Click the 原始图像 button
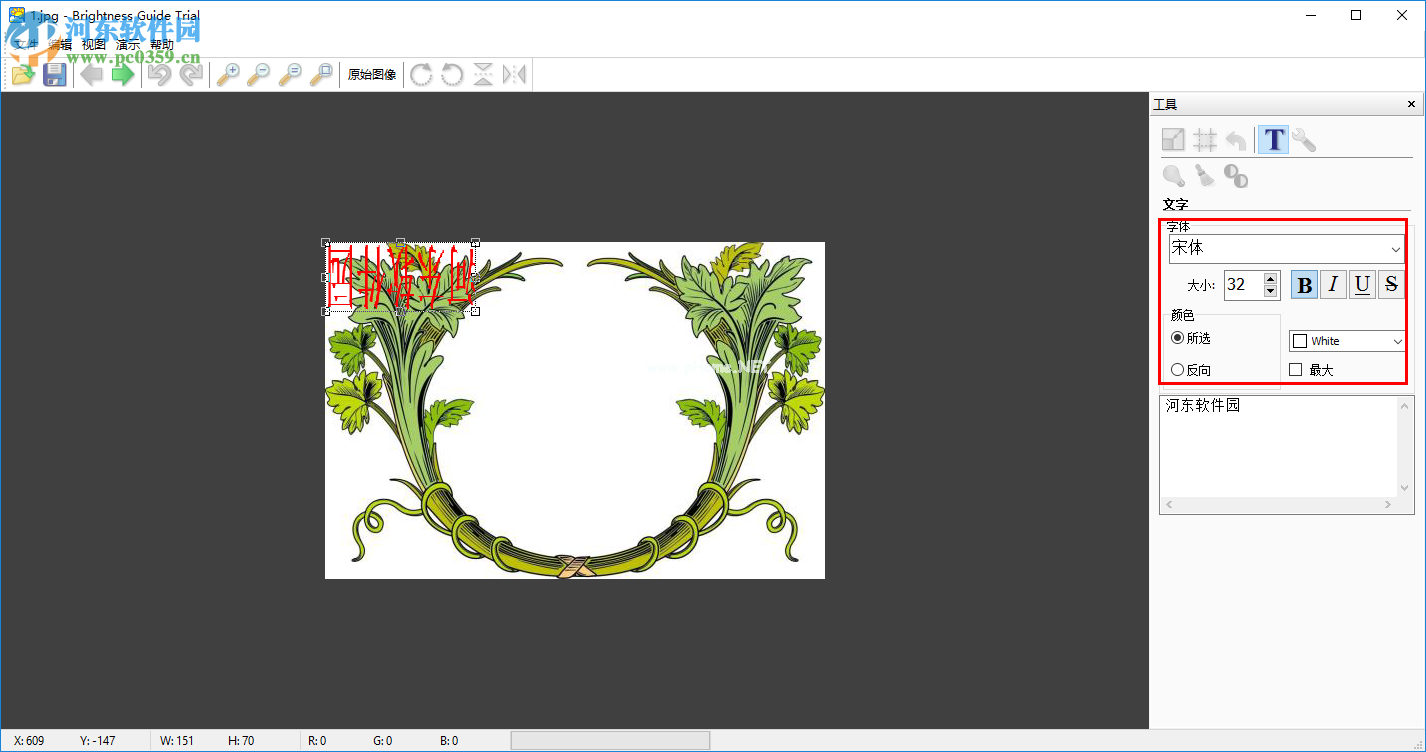 click(x=372, y=75)
